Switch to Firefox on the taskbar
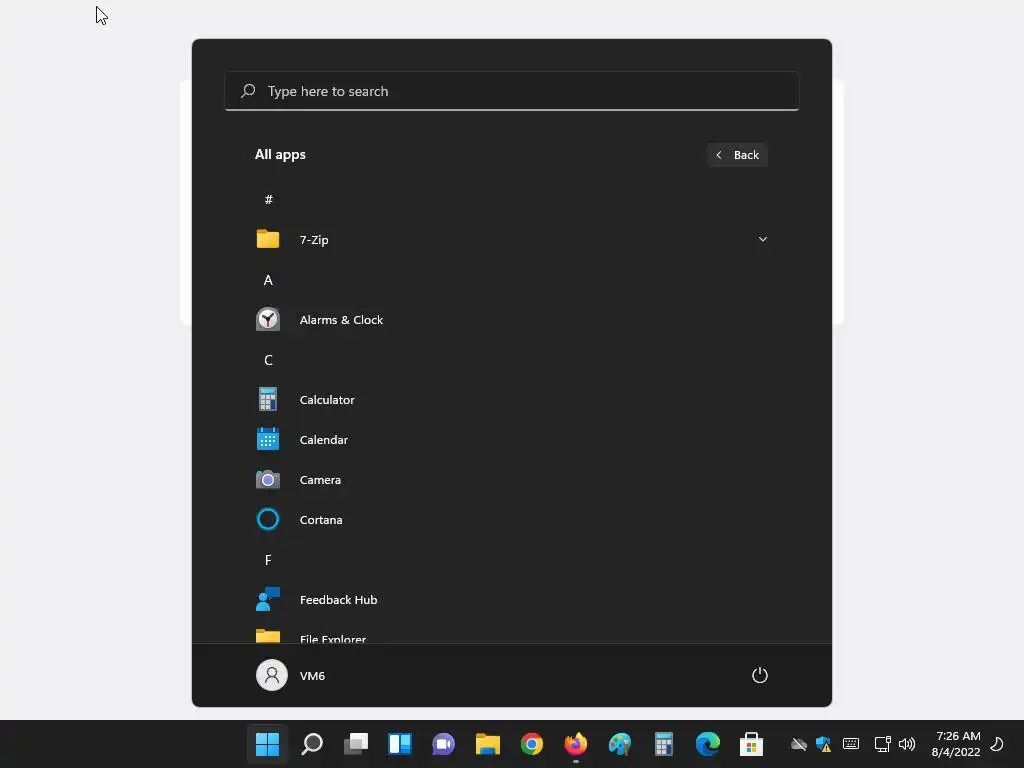This screenshot has width=1024, height=768. [x=575, y=744]
